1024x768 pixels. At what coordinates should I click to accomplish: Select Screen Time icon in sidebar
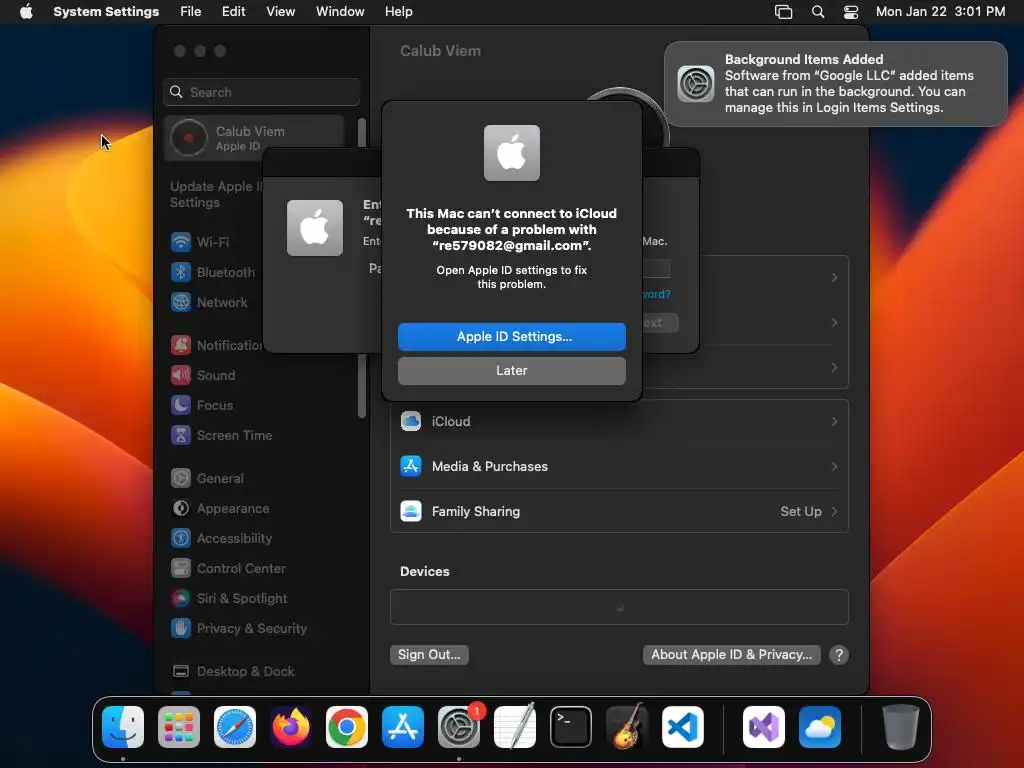coord(181,436)
